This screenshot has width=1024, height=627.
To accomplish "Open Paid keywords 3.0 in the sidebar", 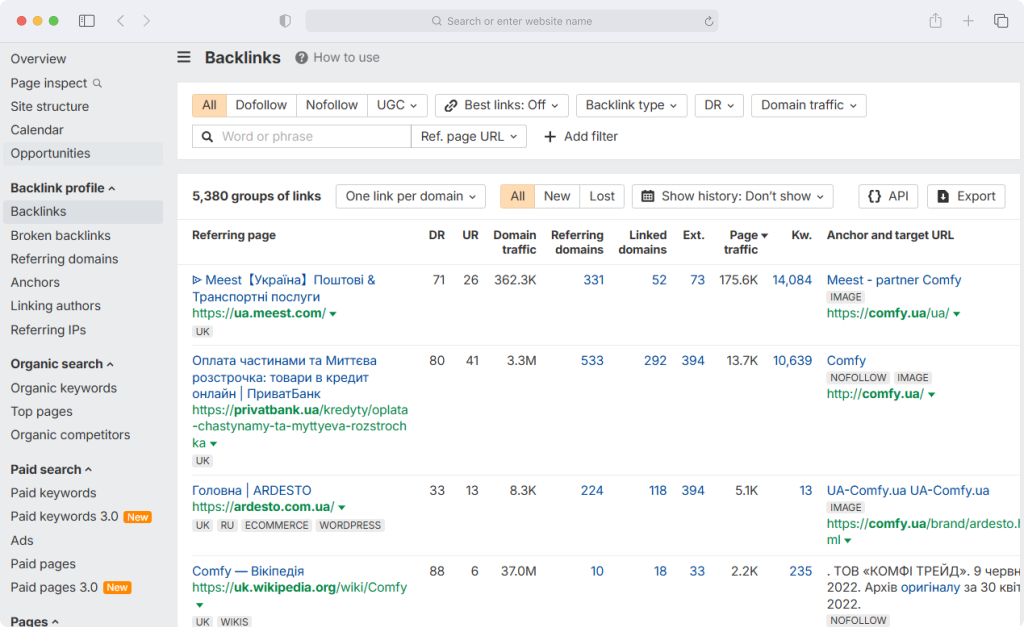I will click(x=64, y=517).
